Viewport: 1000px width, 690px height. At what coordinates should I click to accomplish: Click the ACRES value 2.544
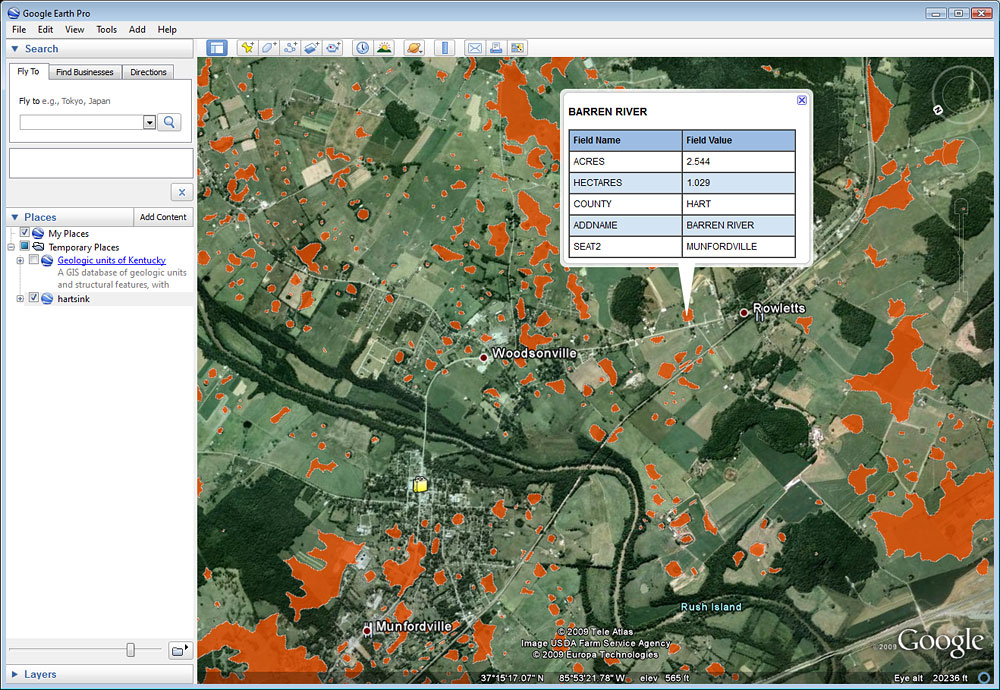(698, 161)
